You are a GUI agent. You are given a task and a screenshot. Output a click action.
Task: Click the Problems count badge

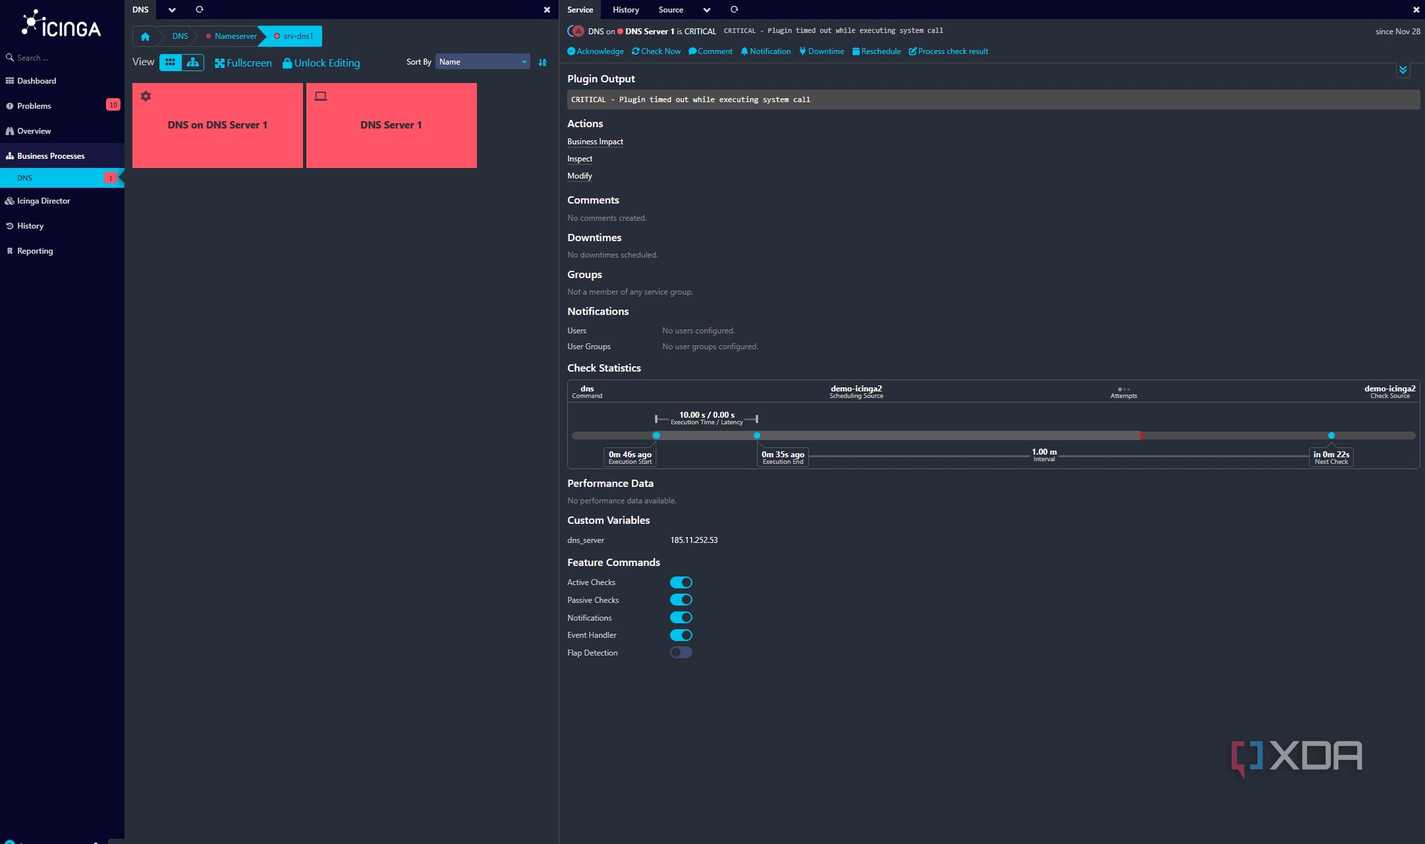pyautogui.click(x=113, y=105)
